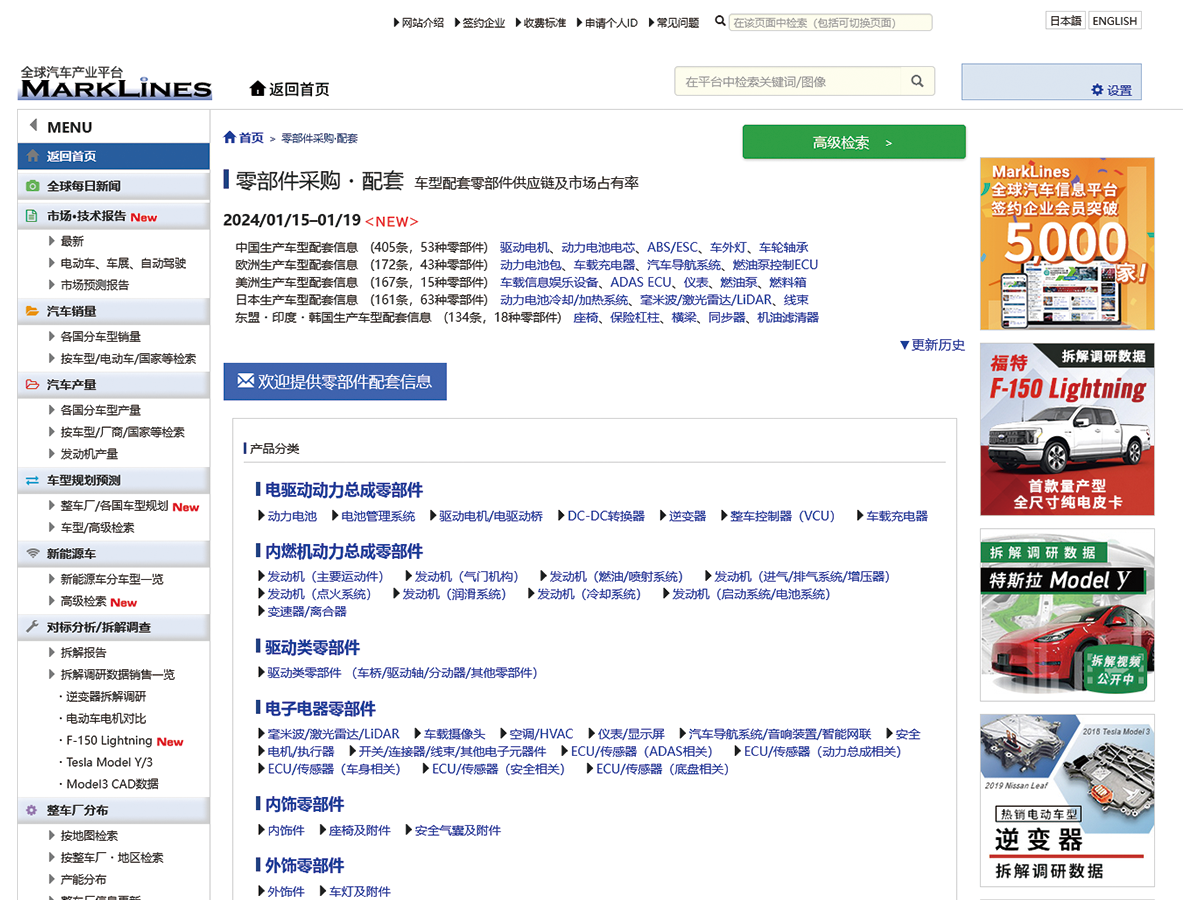Open 车载充电器 under 电驱动动力总成零部件

tap(897, 516)
